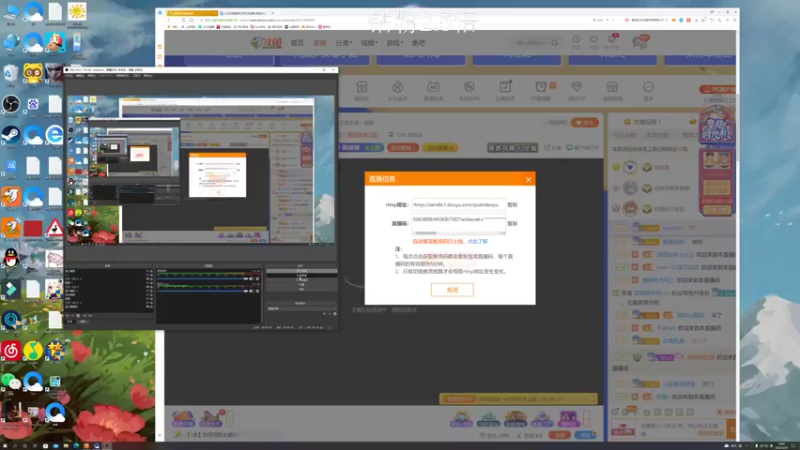Click the blue 点此了解 link in dialog

pos(478,241)
